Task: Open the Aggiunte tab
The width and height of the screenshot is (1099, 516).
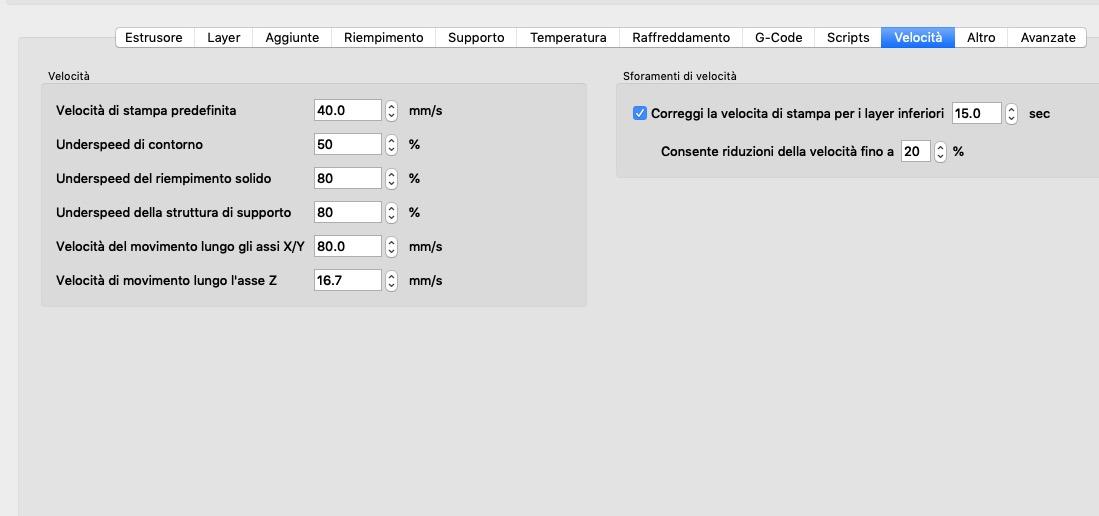Action: [x=292, y=38]
